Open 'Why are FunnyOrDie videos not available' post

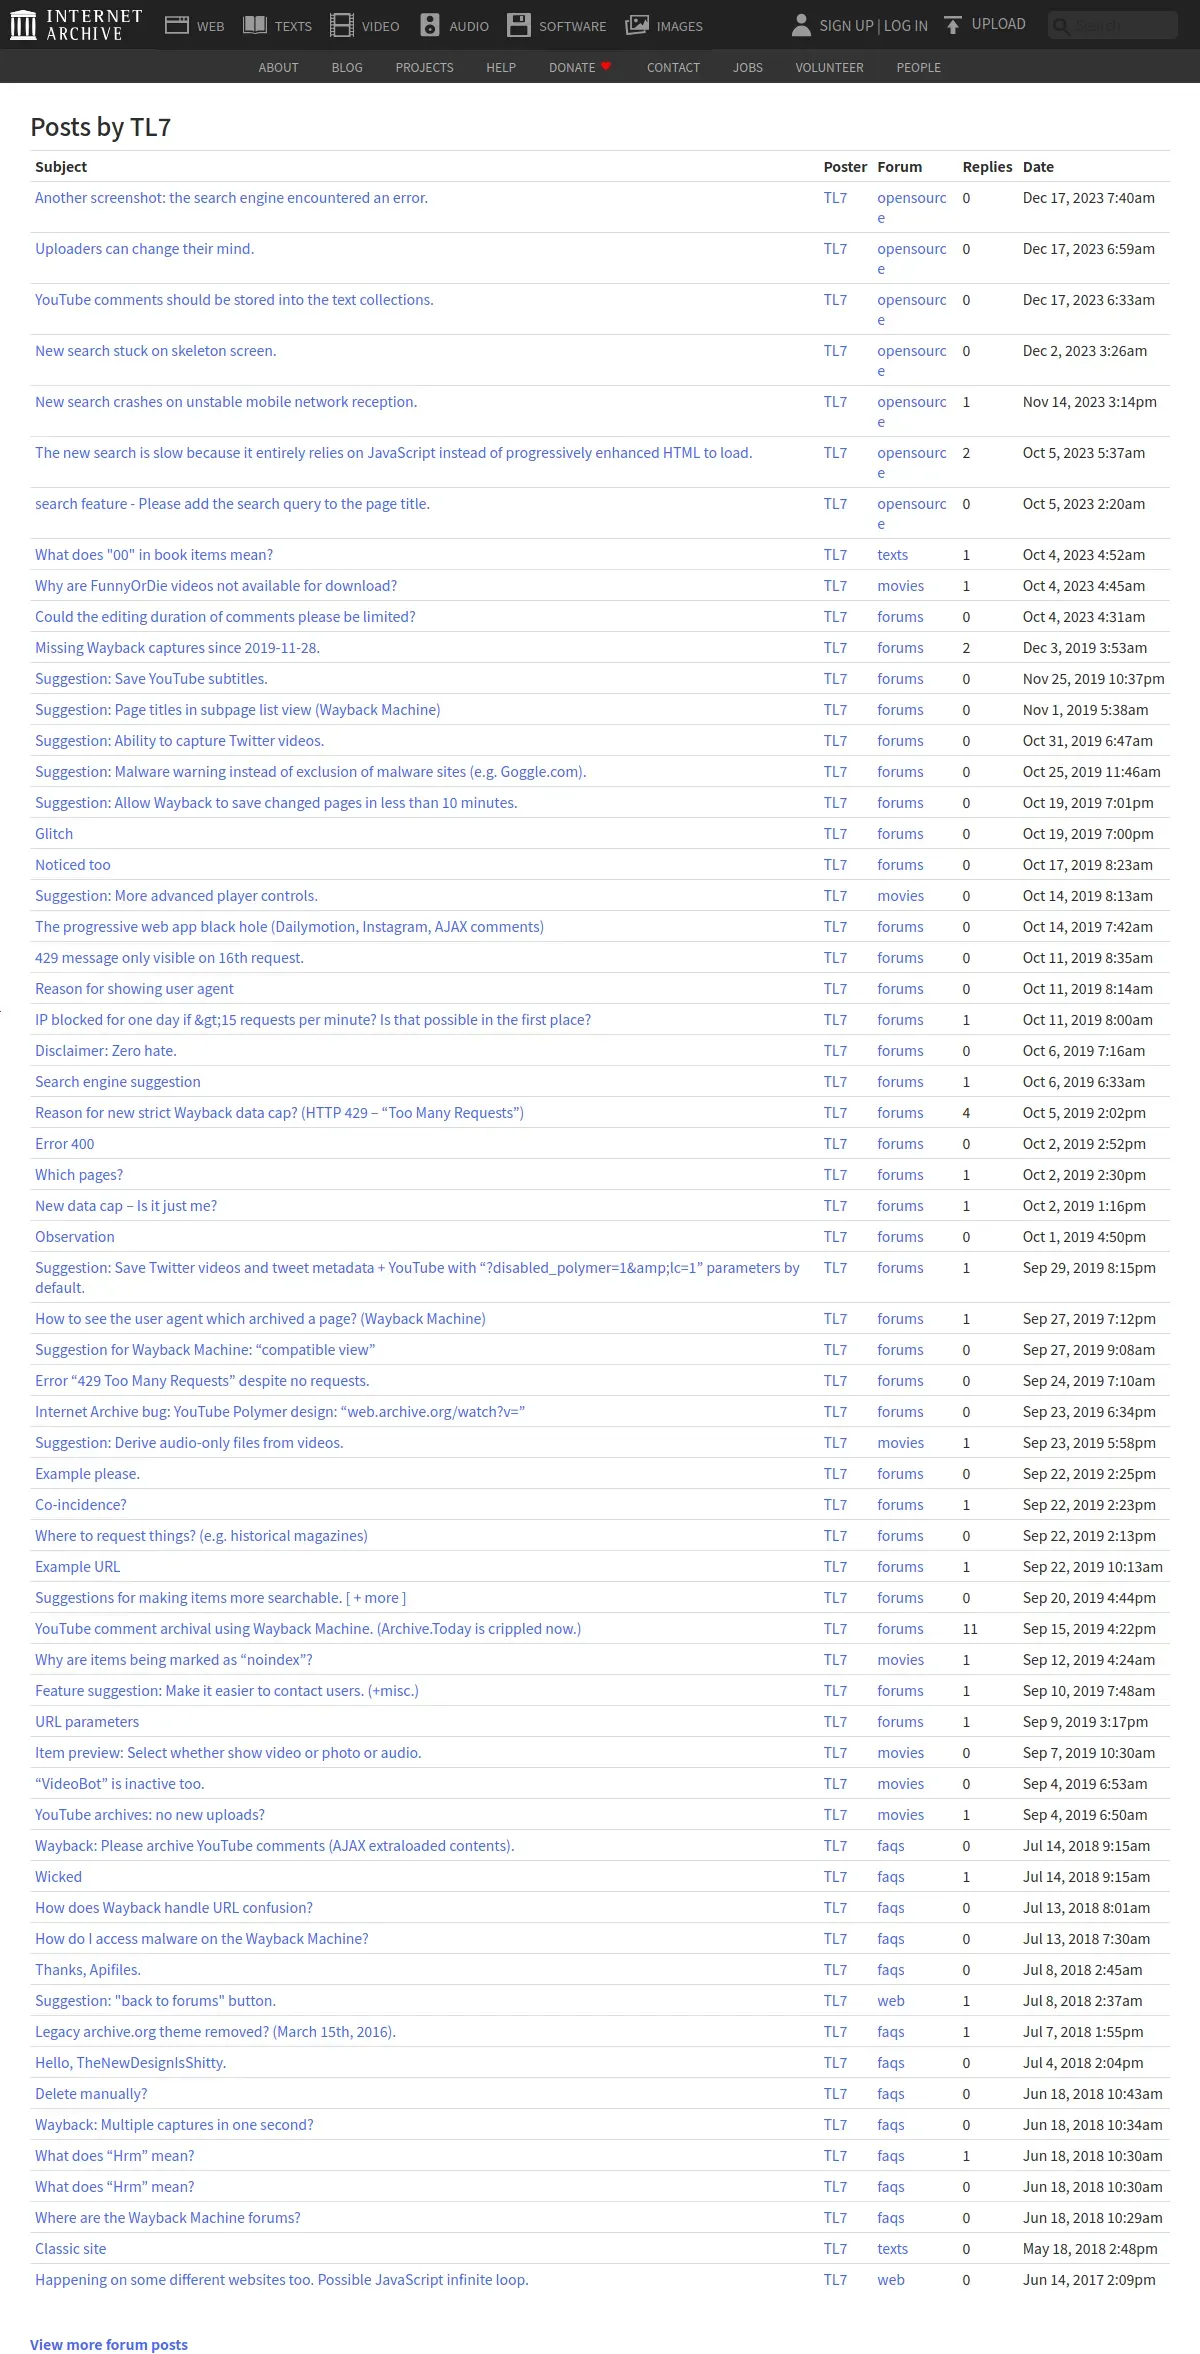point(216,586)
